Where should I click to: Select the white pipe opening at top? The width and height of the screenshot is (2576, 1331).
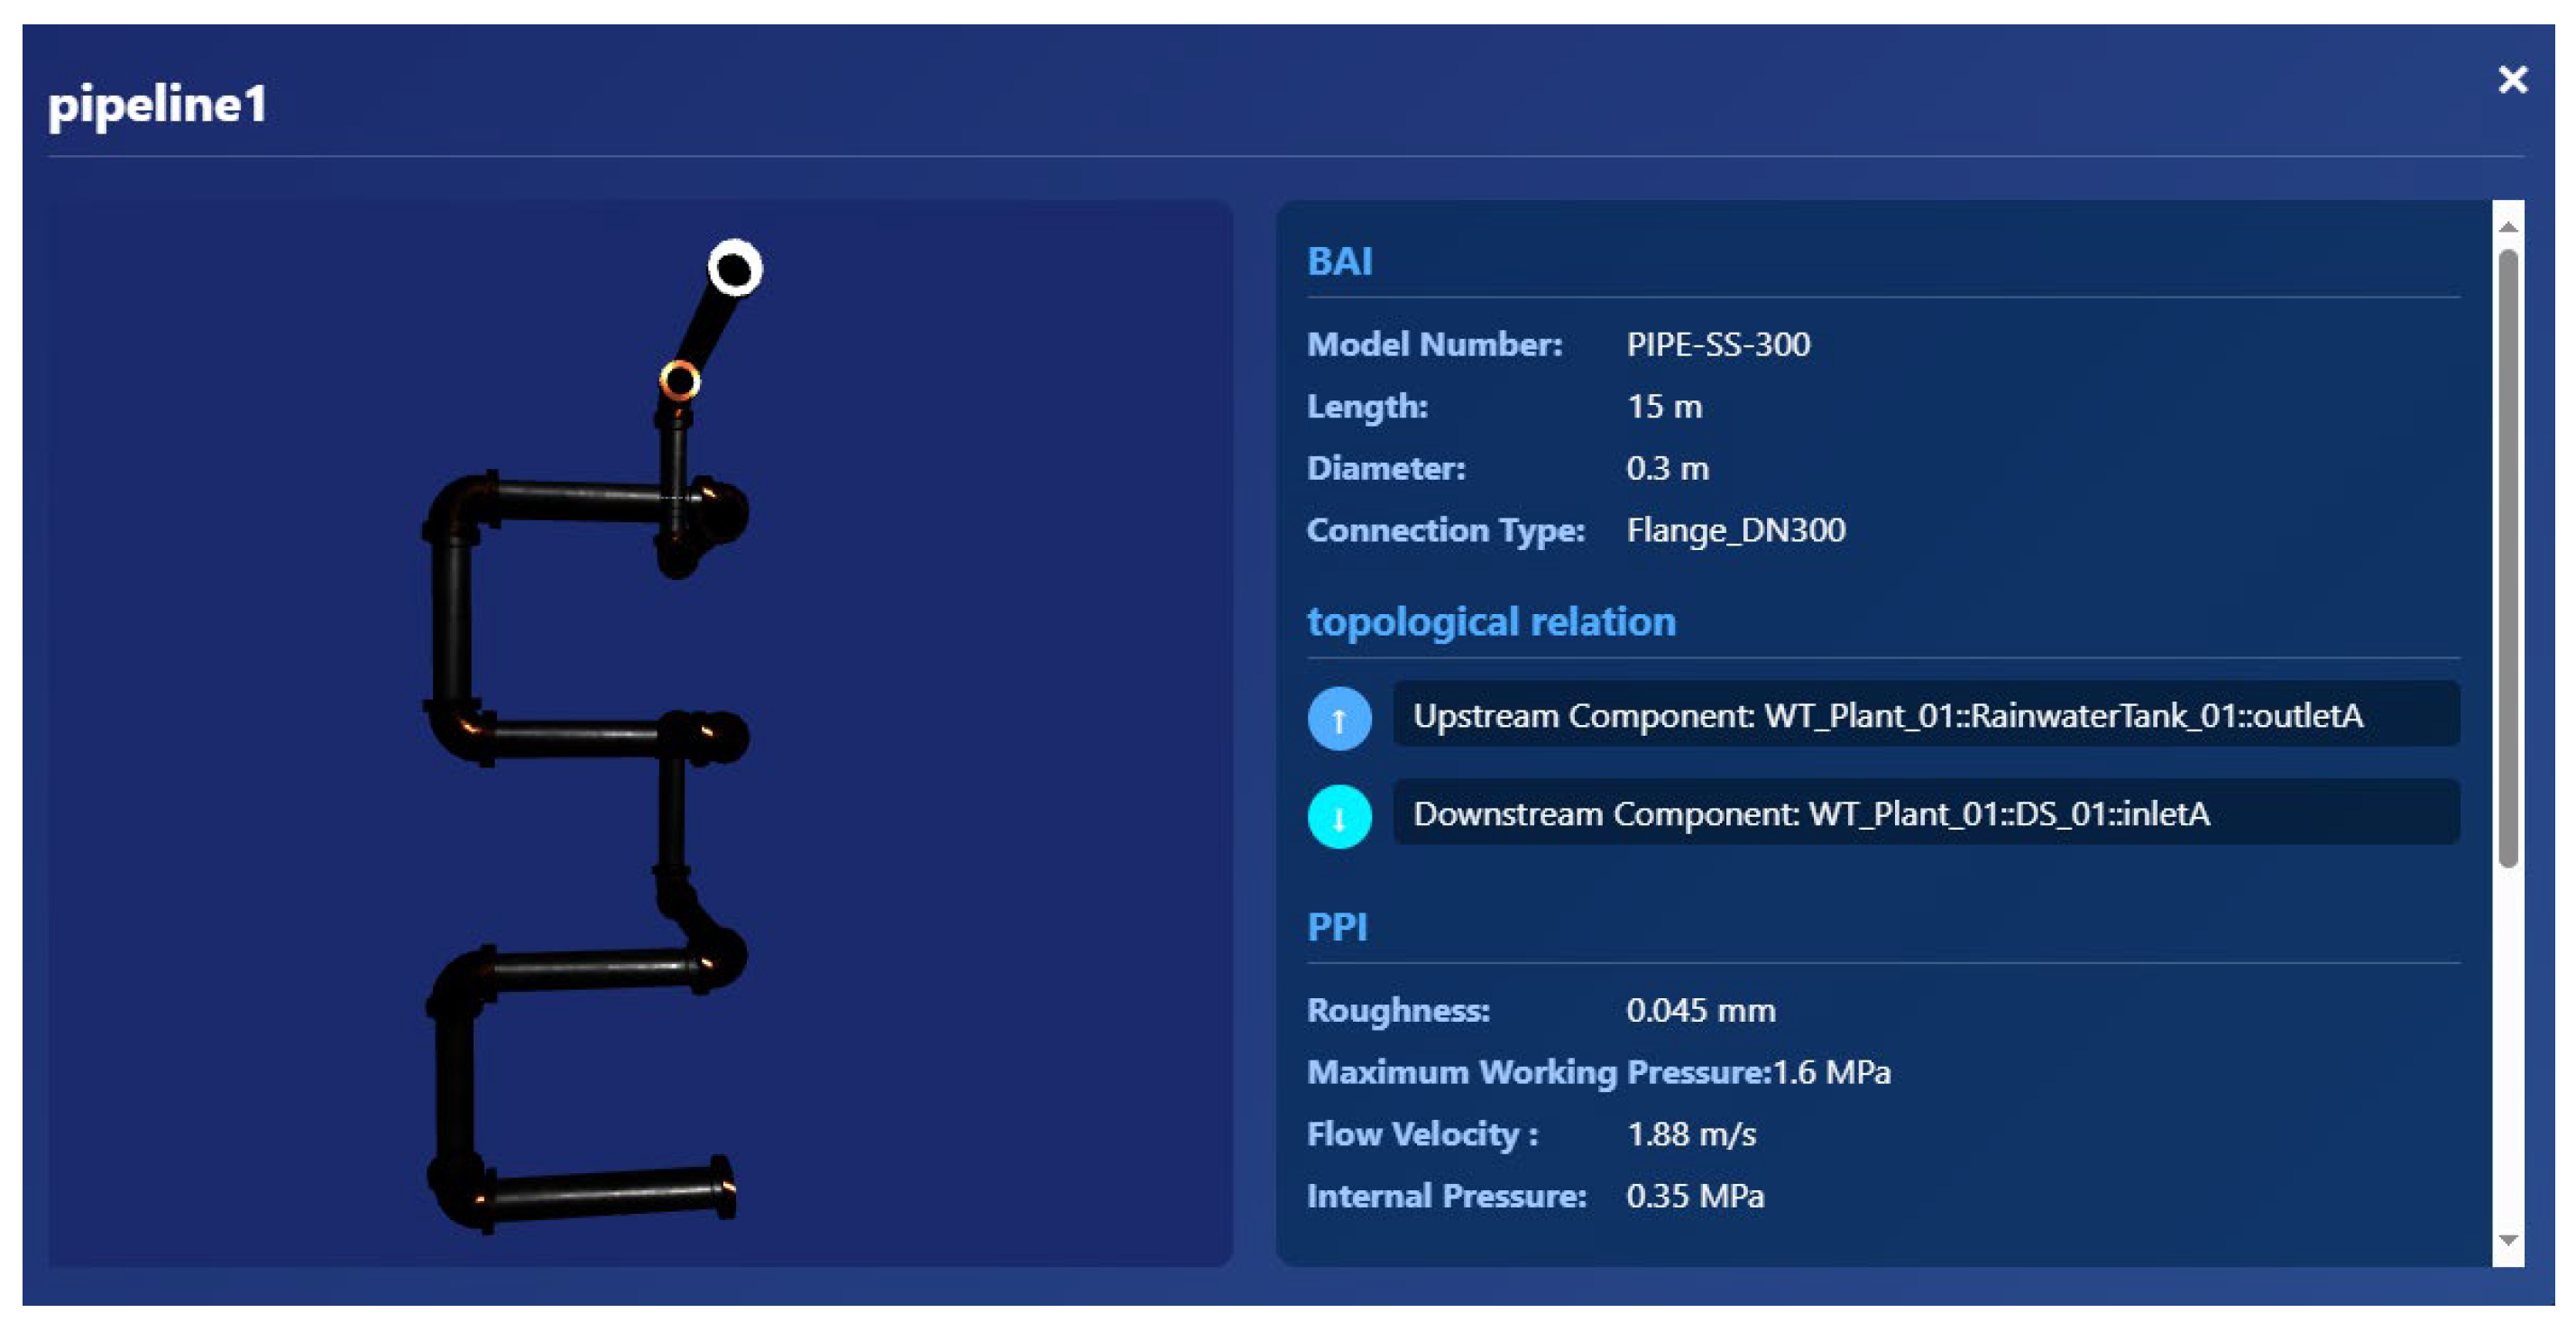click(x=735, y=268)
